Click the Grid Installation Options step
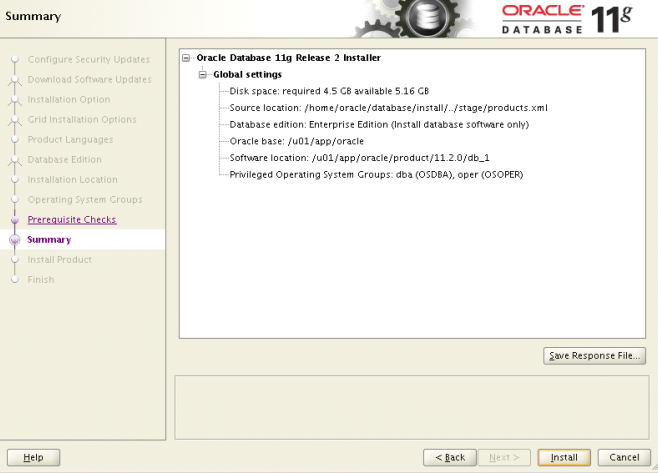This screenshot has width=658, height=473. click(x=82, y=120)
